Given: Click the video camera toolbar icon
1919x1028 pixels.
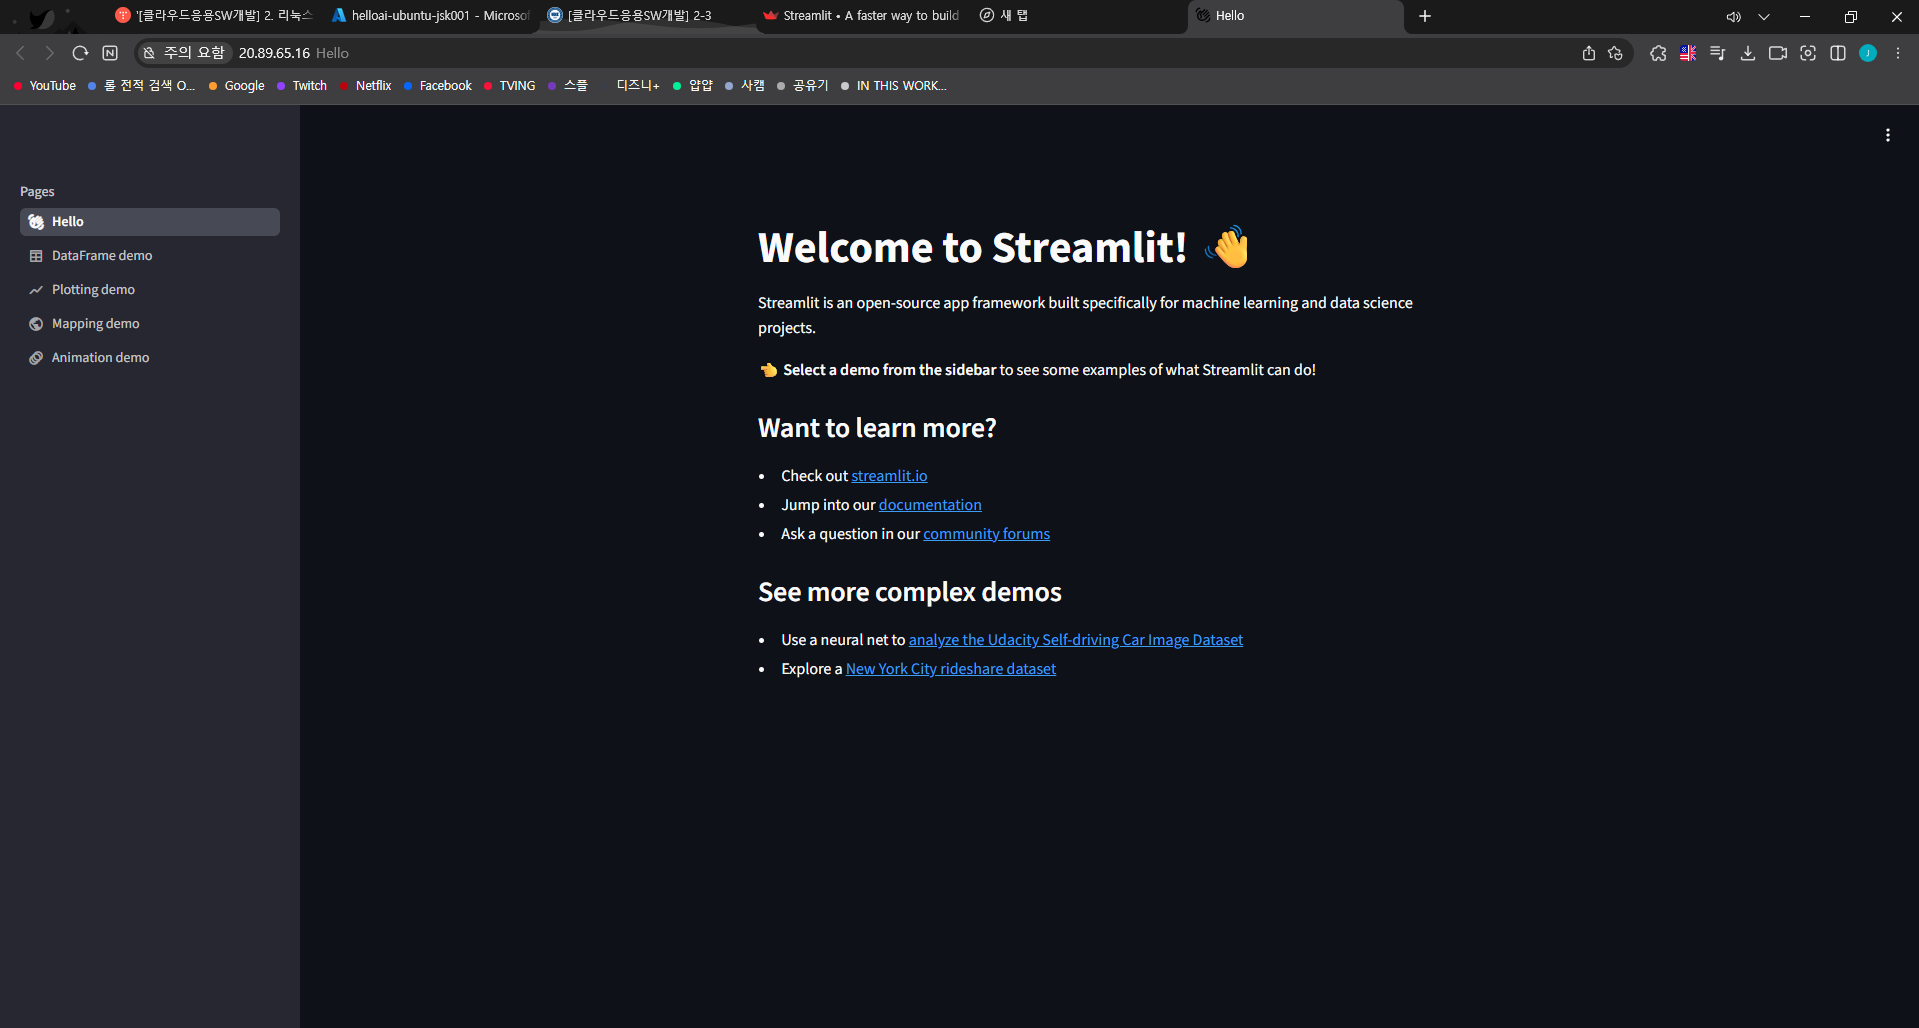Looking at the screenshot, I should 1778,53.
